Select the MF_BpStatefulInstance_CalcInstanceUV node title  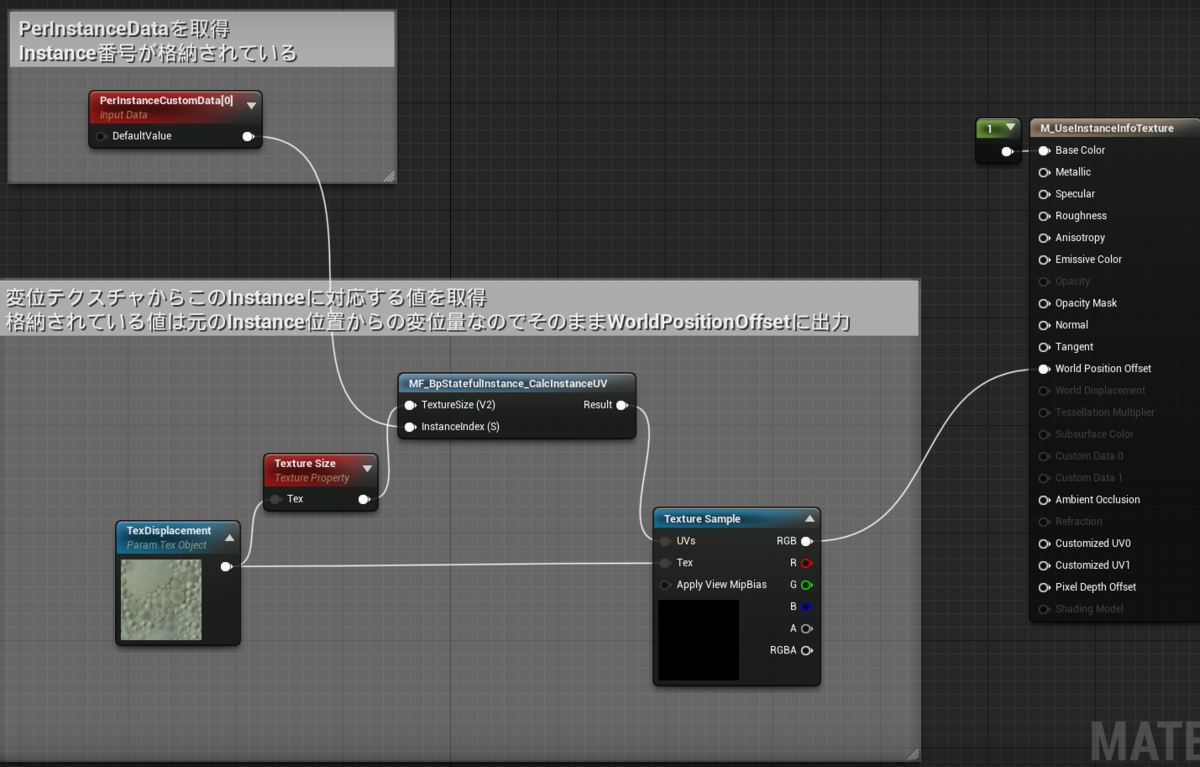tap(508, 383)
